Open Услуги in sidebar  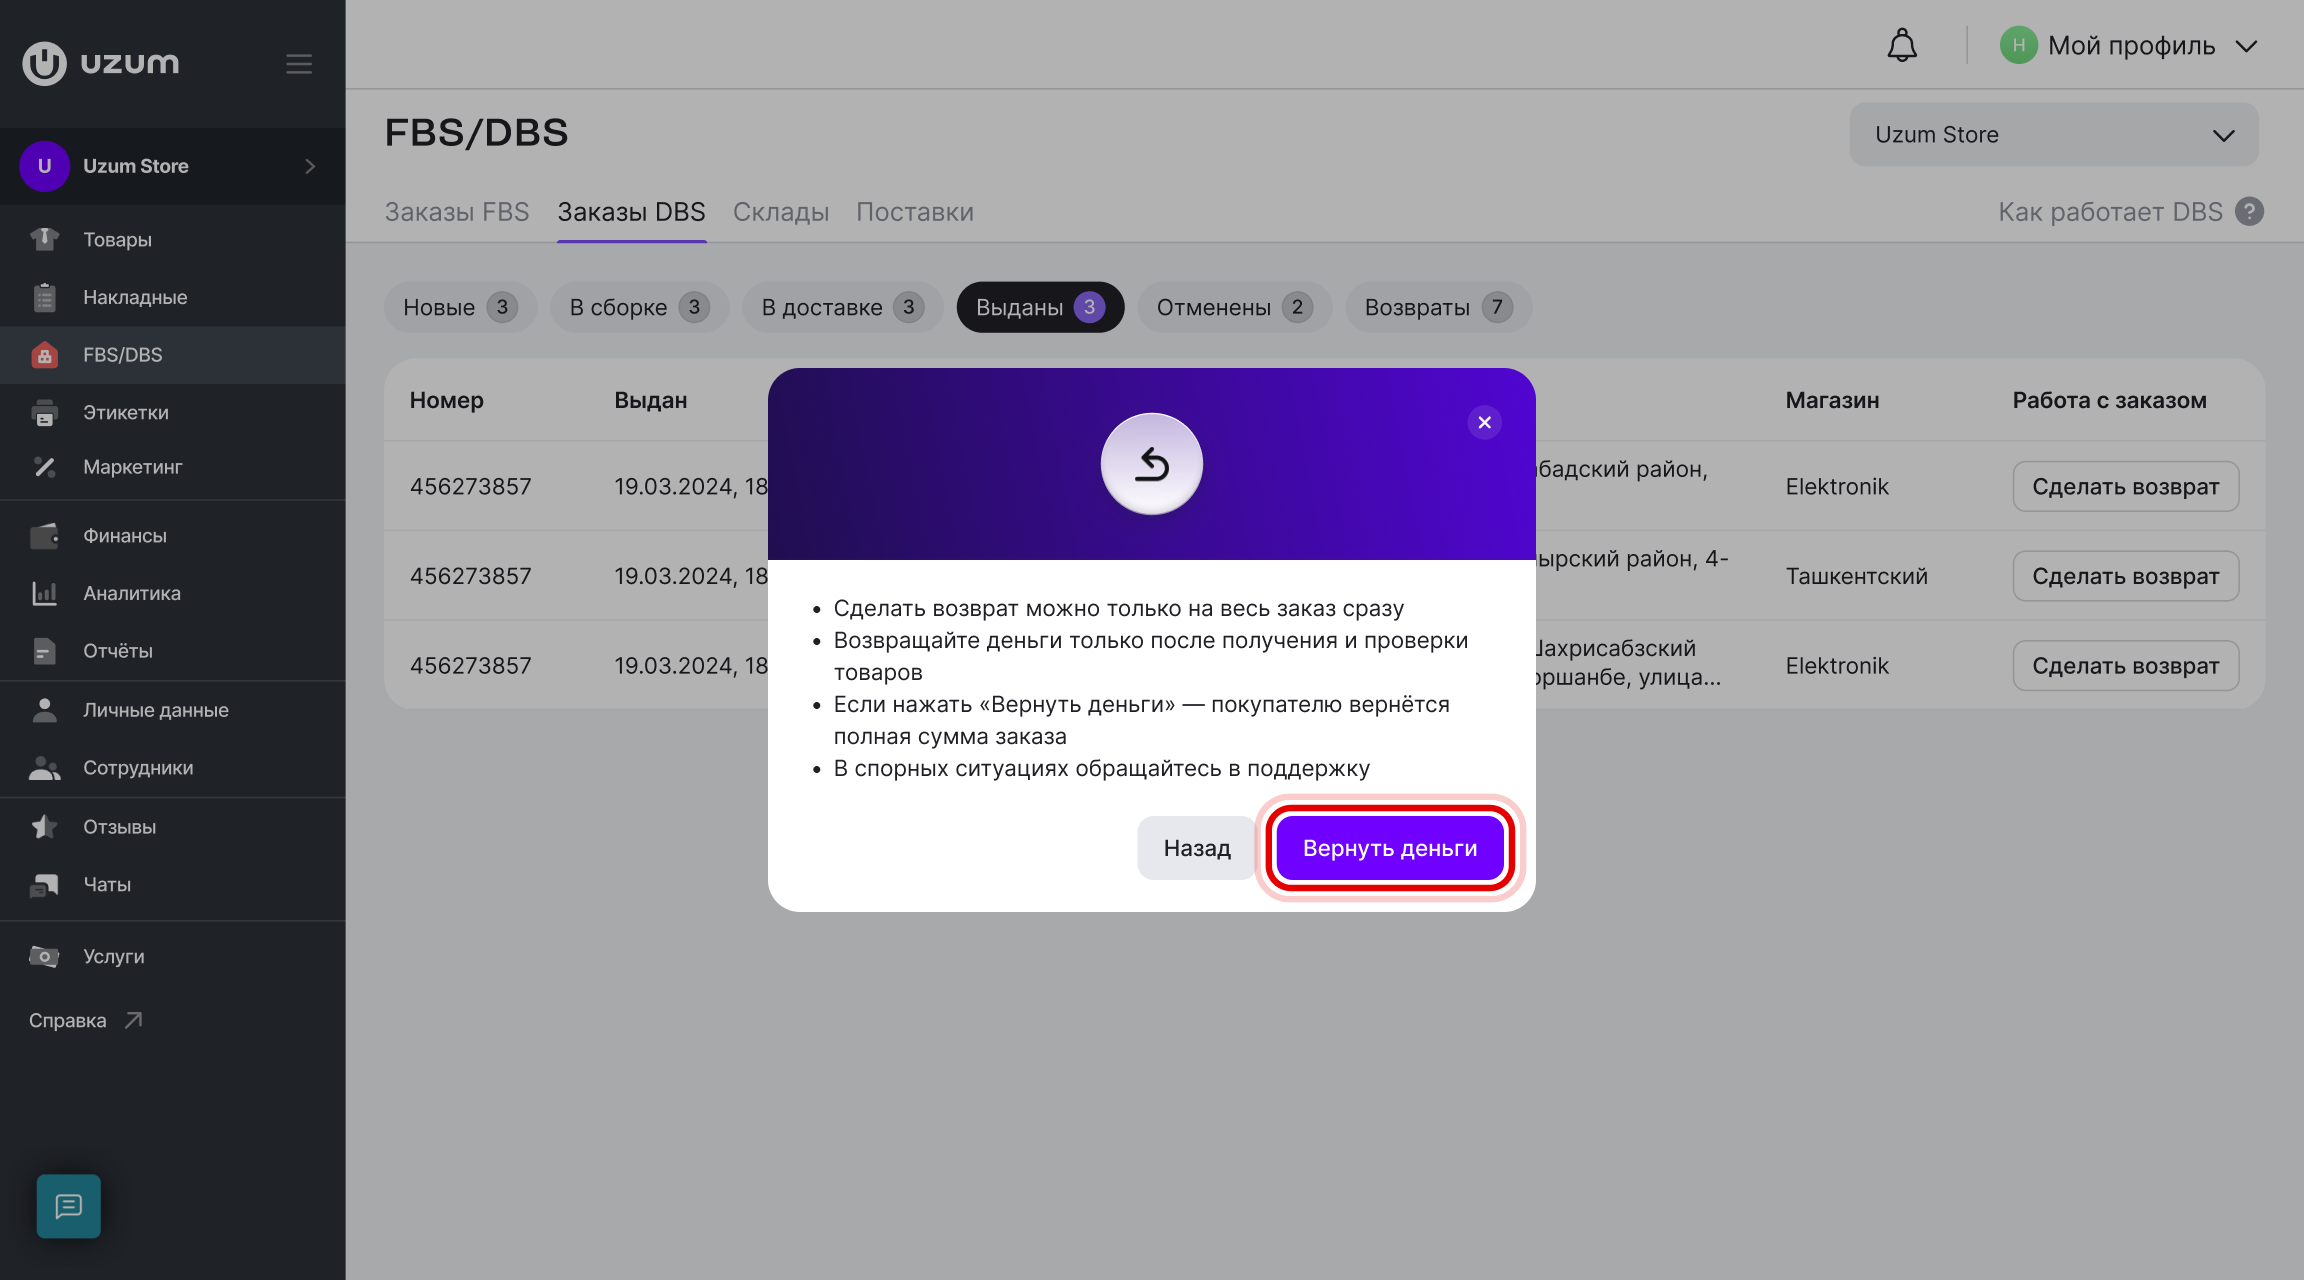tap(172, 956)
